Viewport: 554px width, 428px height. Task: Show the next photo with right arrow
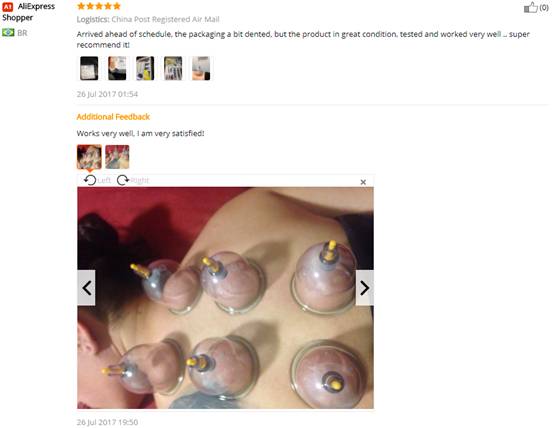pos(365,288)
